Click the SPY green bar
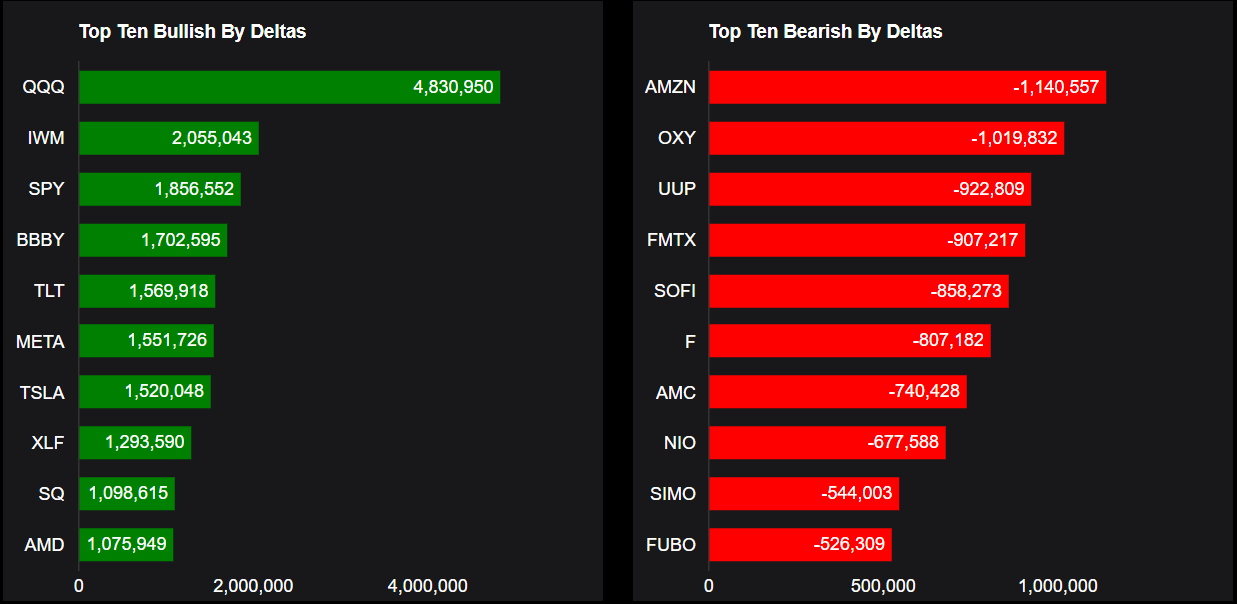The height and width of the screenshot is (604, 1237). [x=160, y=189]
